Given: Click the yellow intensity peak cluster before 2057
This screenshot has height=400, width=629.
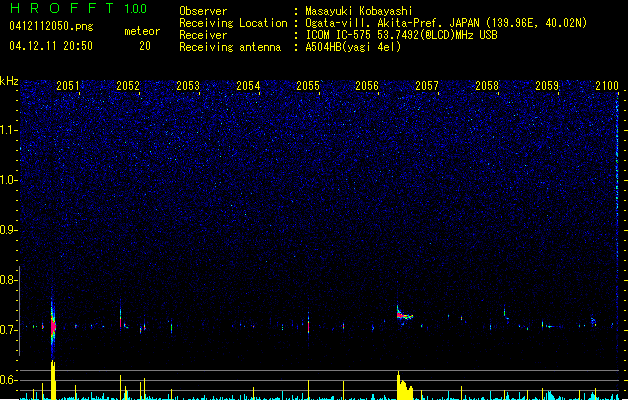Looking at the screenshot, I should (404, 386).
